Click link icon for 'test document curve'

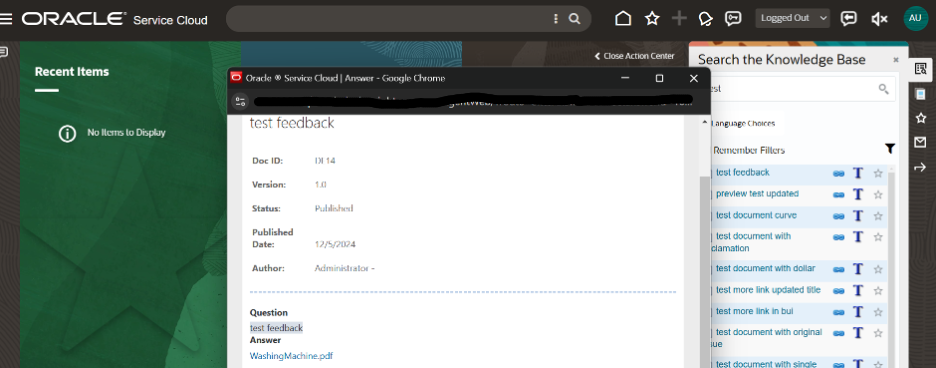(x=839, y=216)
